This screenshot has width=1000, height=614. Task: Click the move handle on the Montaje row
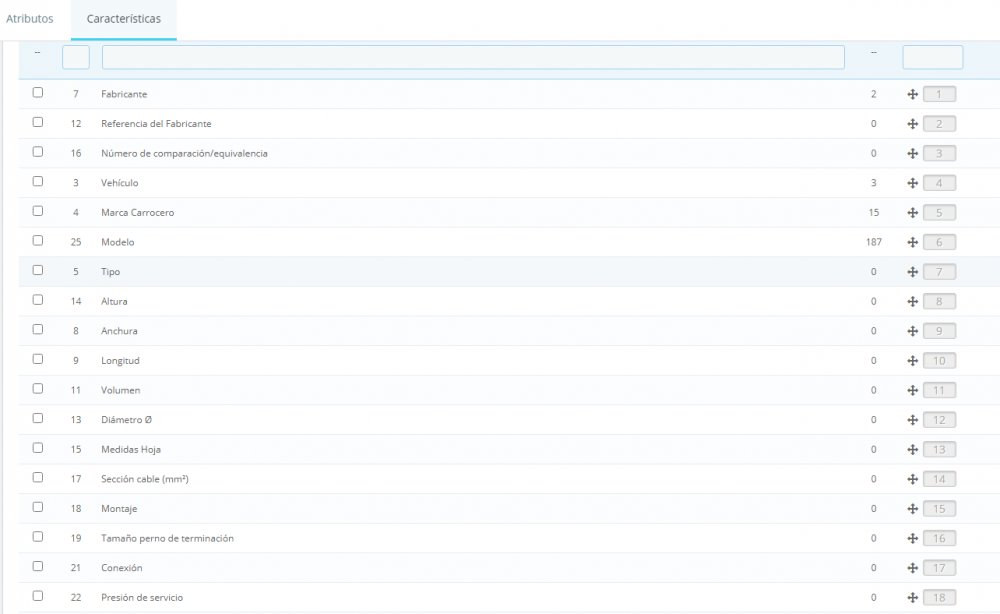pos(913,508)
